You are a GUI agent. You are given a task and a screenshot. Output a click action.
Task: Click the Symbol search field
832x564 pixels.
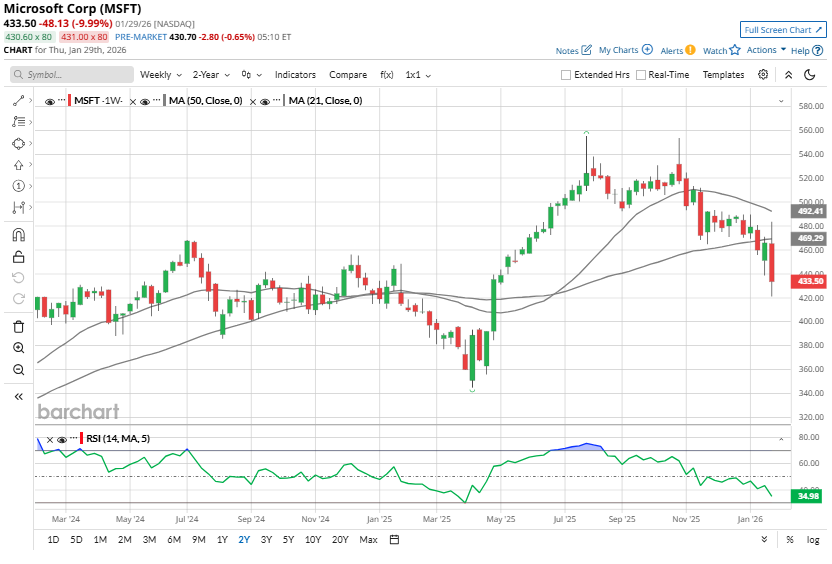tap(72, 75)
